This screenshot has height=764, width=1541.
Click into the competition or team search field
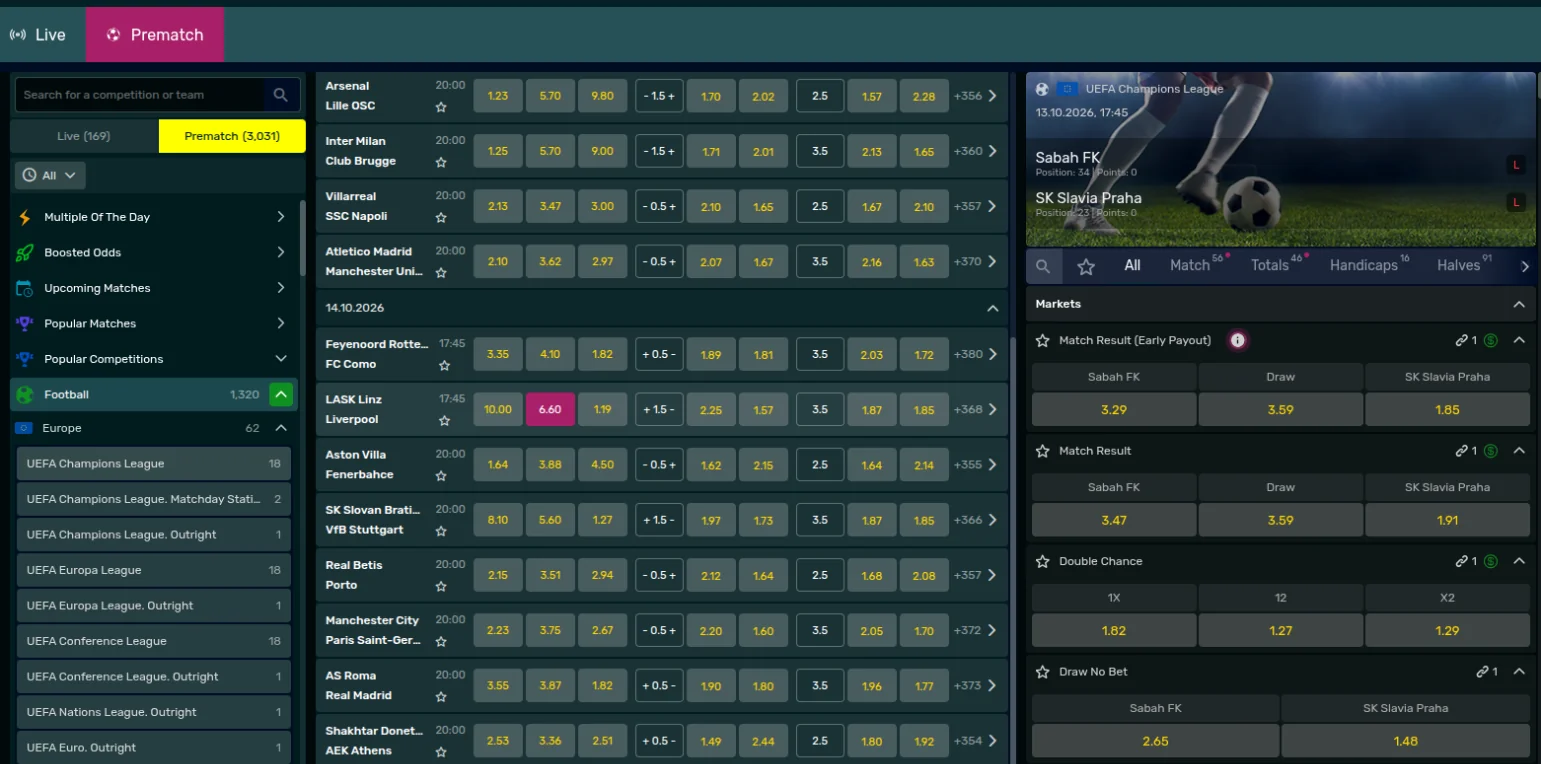140,95
